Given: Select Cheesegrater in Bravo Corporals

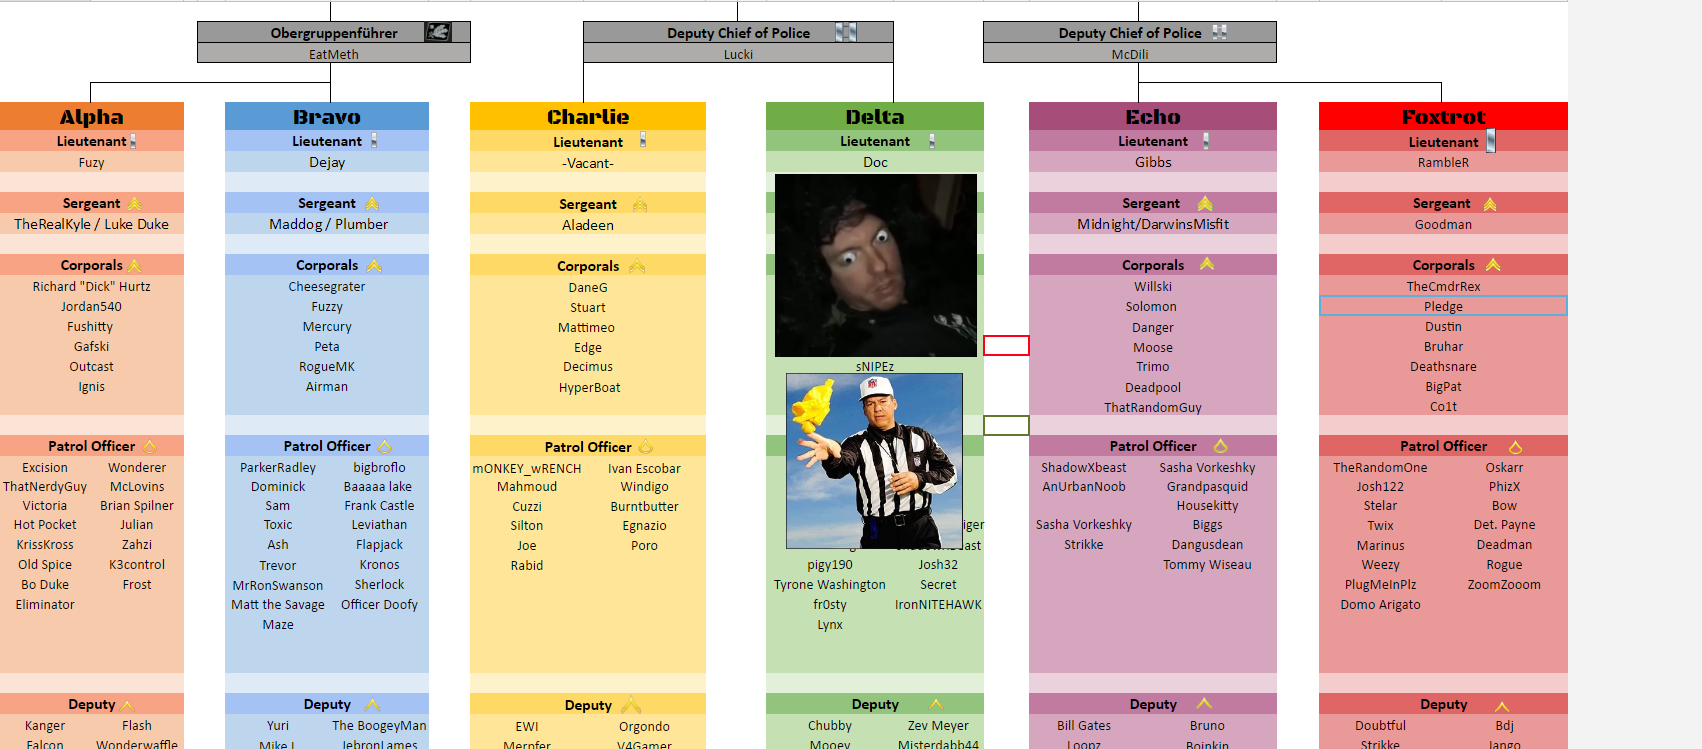Looking at the screenshot, I should 327,286.
